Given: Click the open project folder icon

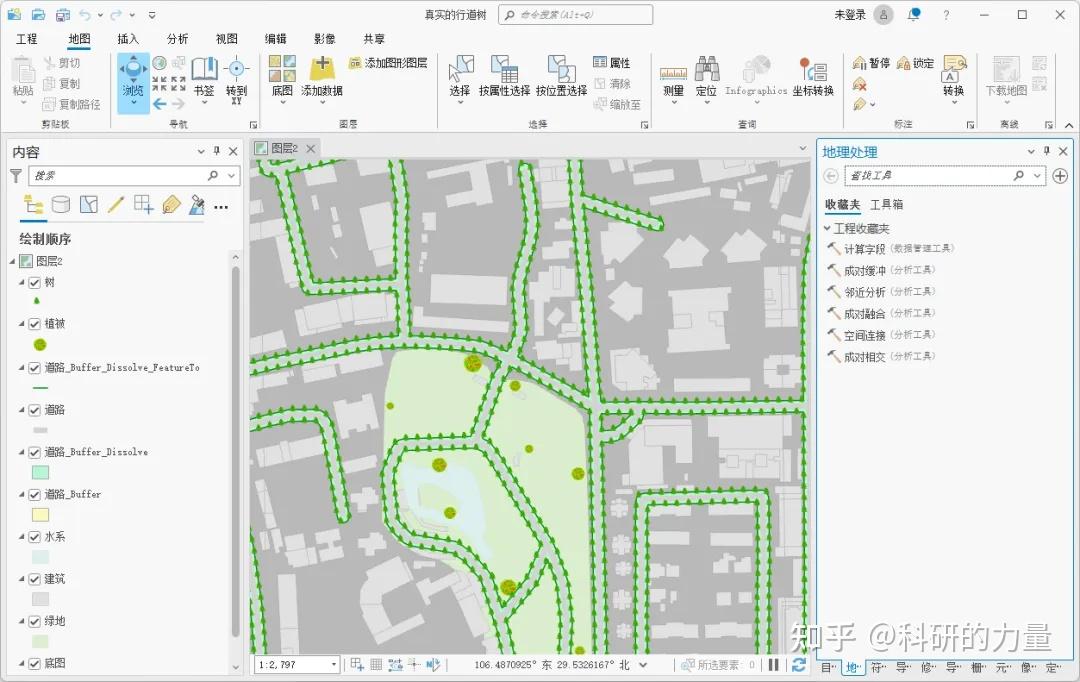Looking at the screenshot, I should coord(39,14).
